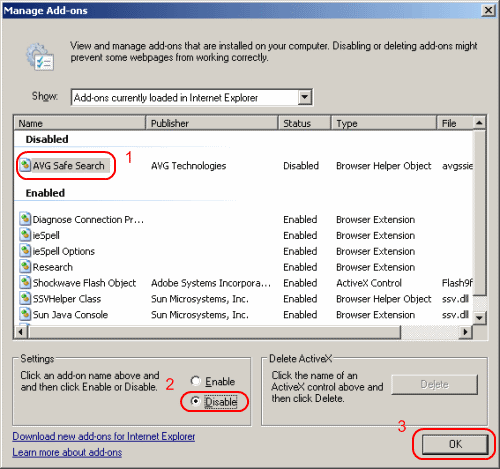The width and height of the screenshot is (500, 469).
Task: Click the ieSpell Options row icon
Action: coord(25,251)
